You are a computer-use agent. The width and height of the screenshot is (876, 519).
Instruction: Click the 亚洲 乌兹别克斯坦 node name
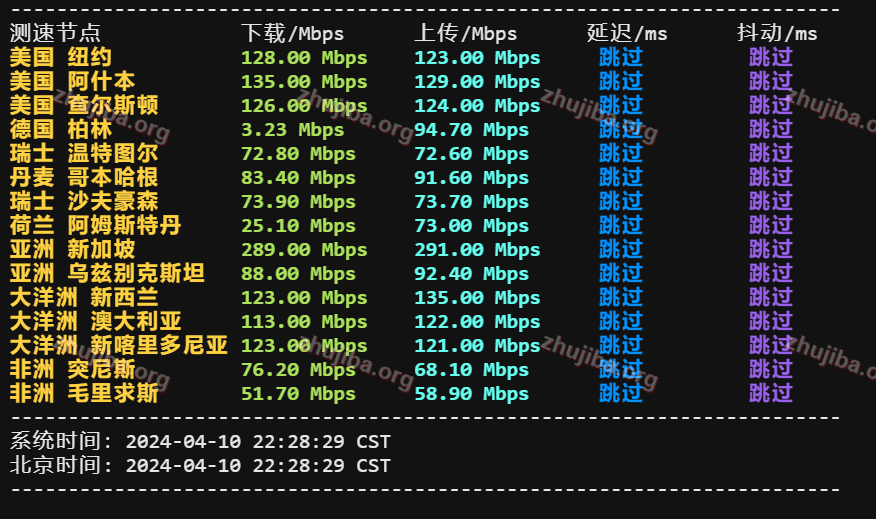pos(107,274)
